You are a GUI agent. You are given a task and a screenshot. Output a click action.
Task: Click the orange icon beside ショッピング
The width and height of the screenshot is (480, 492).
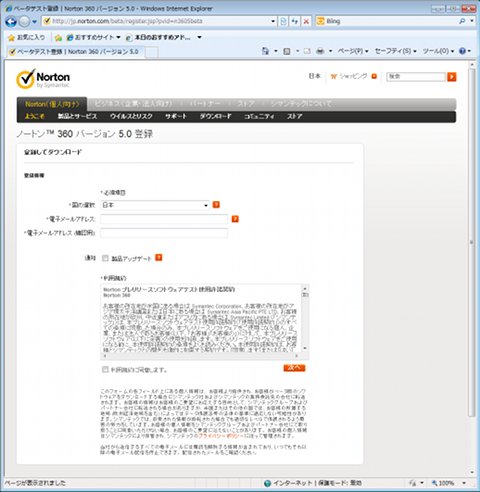pyautogui.click(x=374, y=76)
